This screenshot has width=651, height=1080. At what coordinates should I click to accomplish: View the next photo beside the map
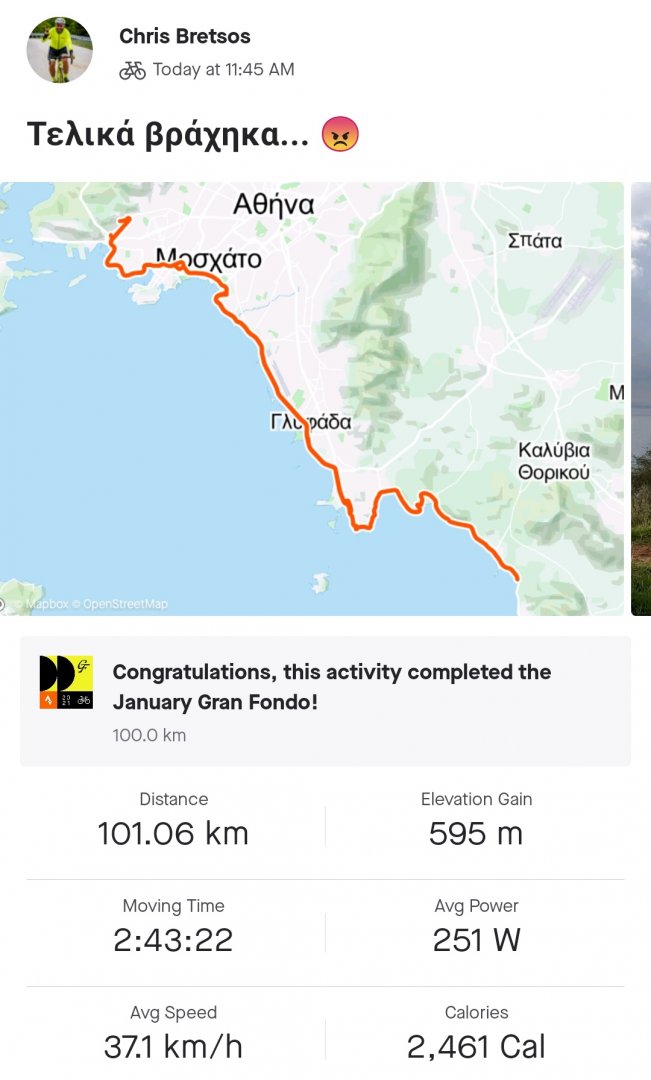click(641, 399)
